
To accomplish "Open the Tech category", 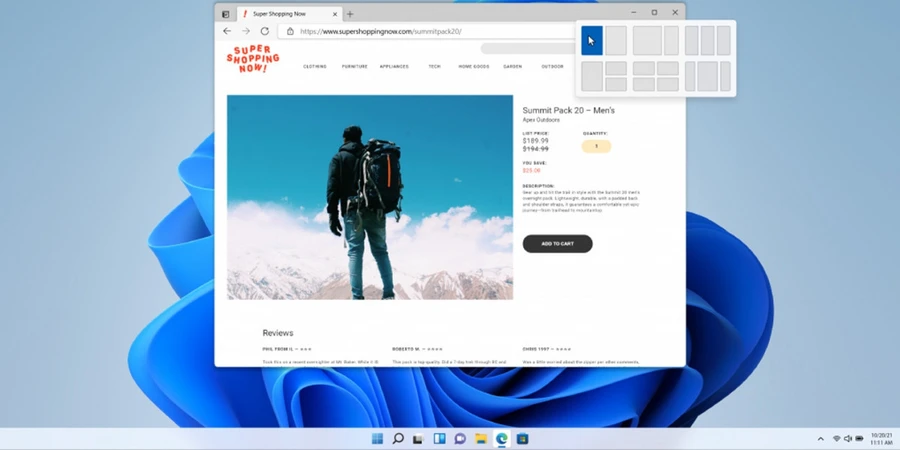I will pyautogui.click(x=435, y=67).
